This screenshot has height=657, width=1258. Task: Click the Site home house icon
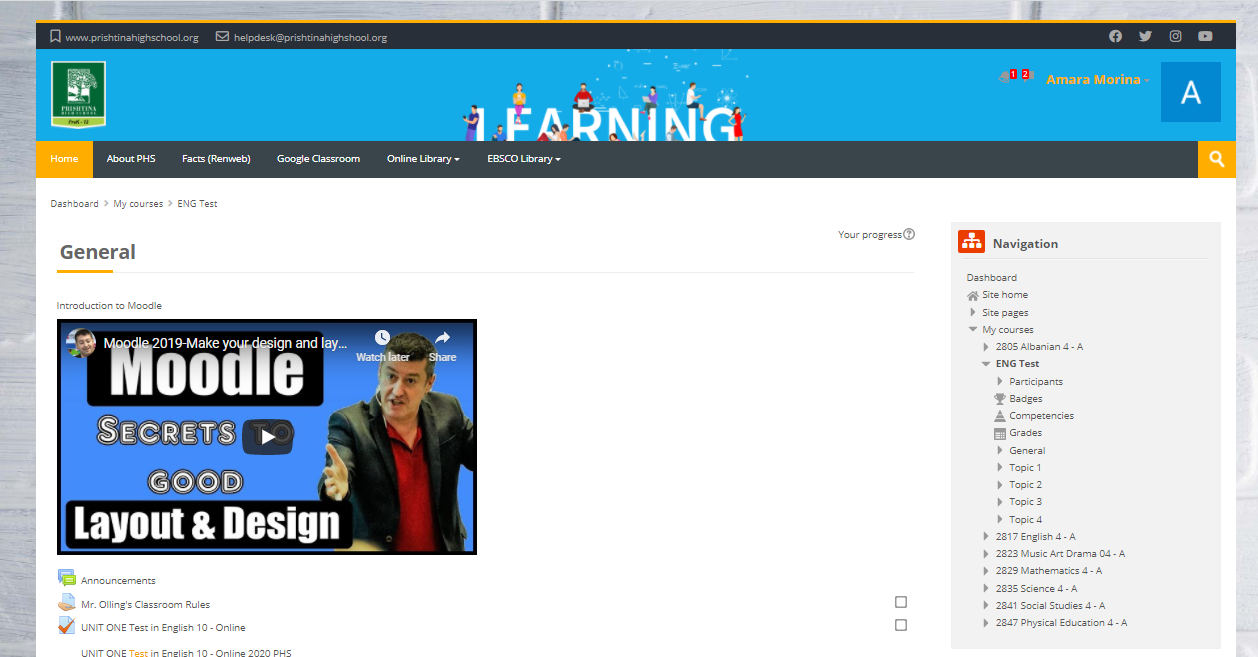click(x=971, y=294)
